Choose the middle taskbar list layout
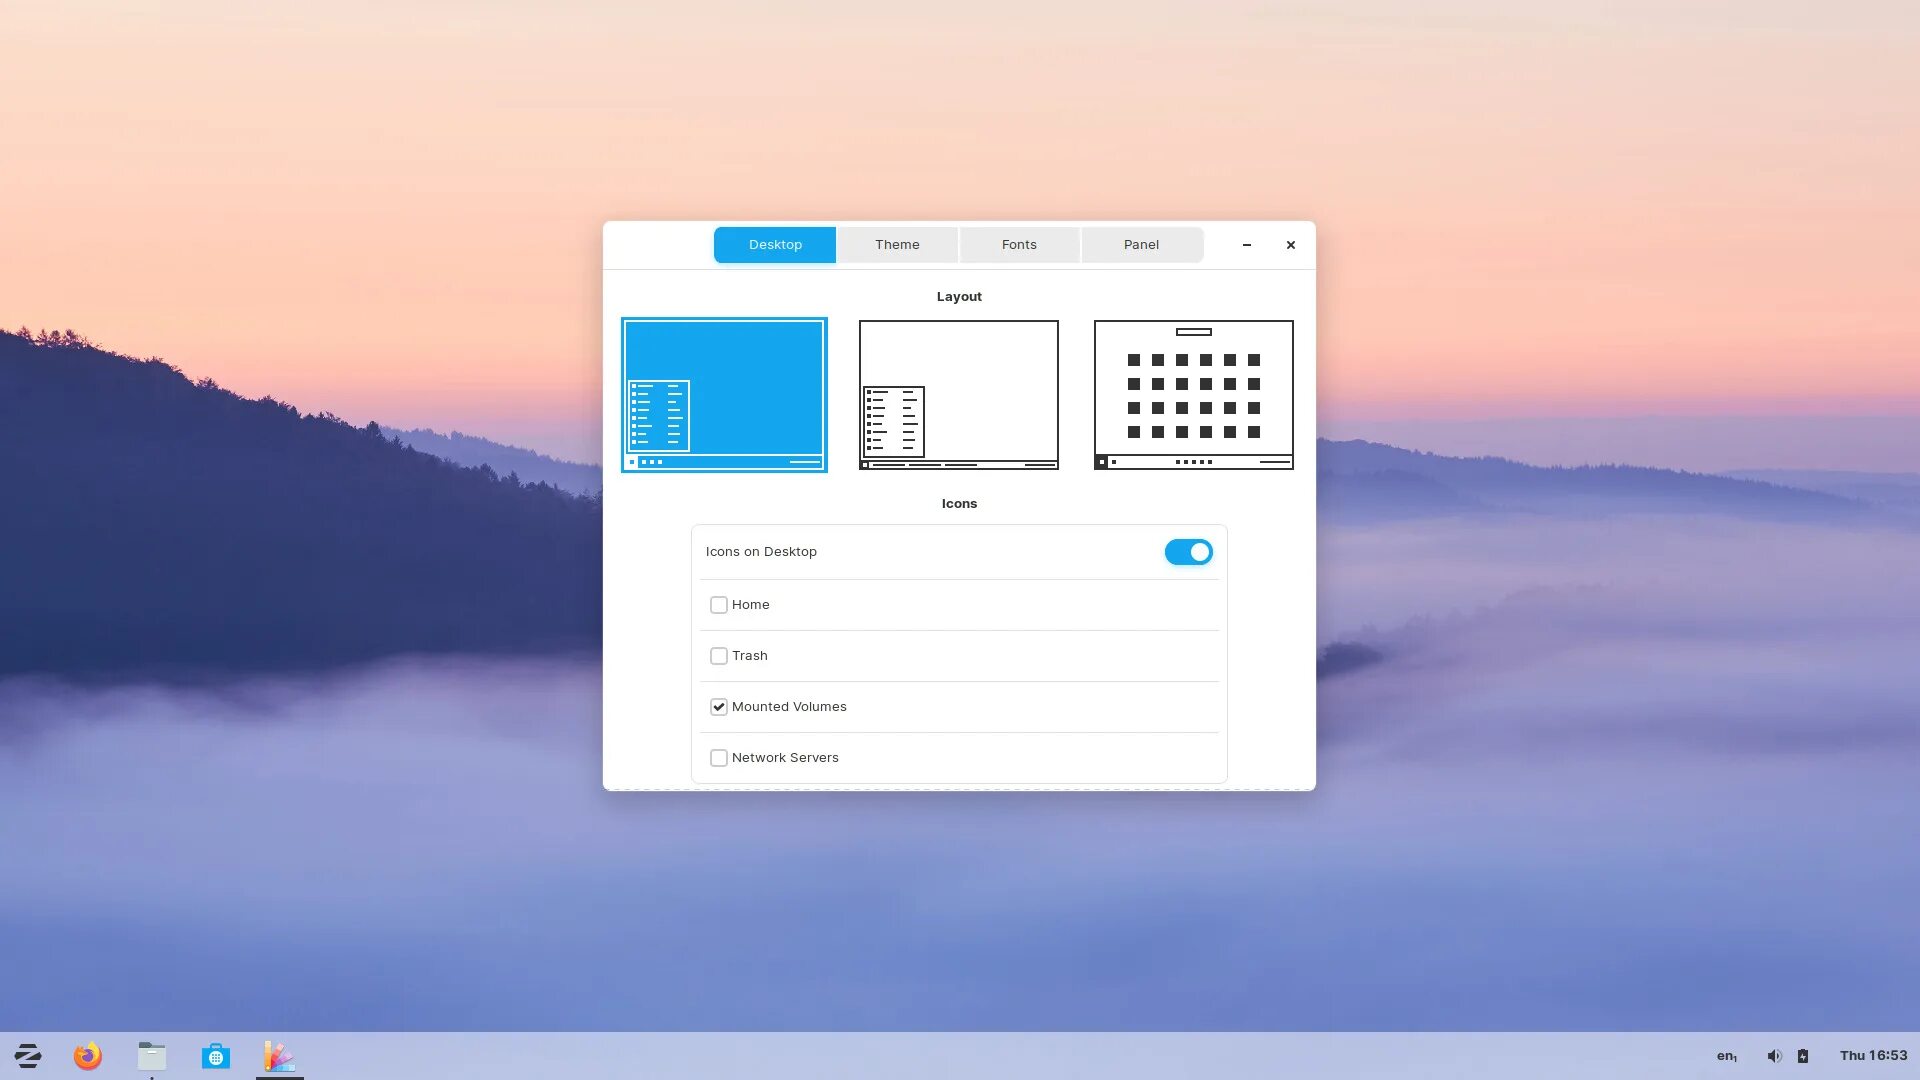The height and width of the screenshot is (1080, 1920). [958, 395]
